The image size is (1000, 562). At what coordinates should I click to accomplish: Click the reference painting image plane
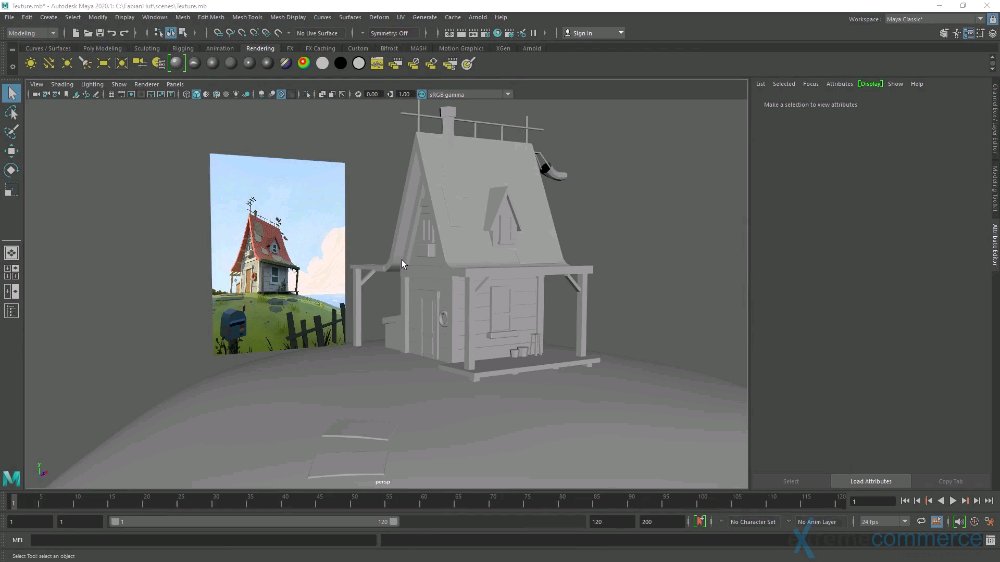[x=277, y=253]
